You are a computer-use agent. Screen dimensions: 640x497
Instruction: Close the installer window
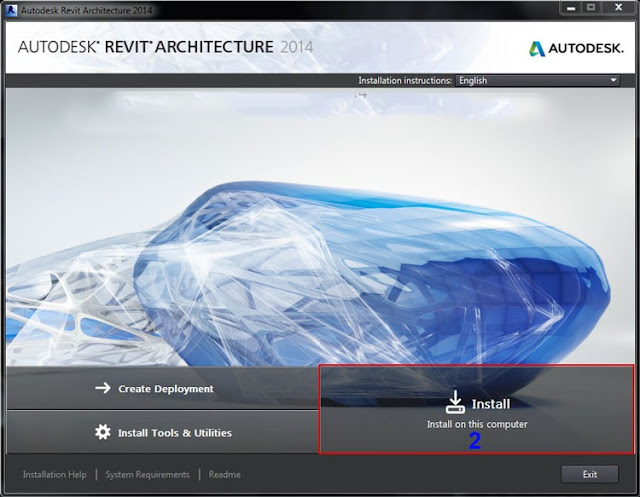click(x=619, y=7)
